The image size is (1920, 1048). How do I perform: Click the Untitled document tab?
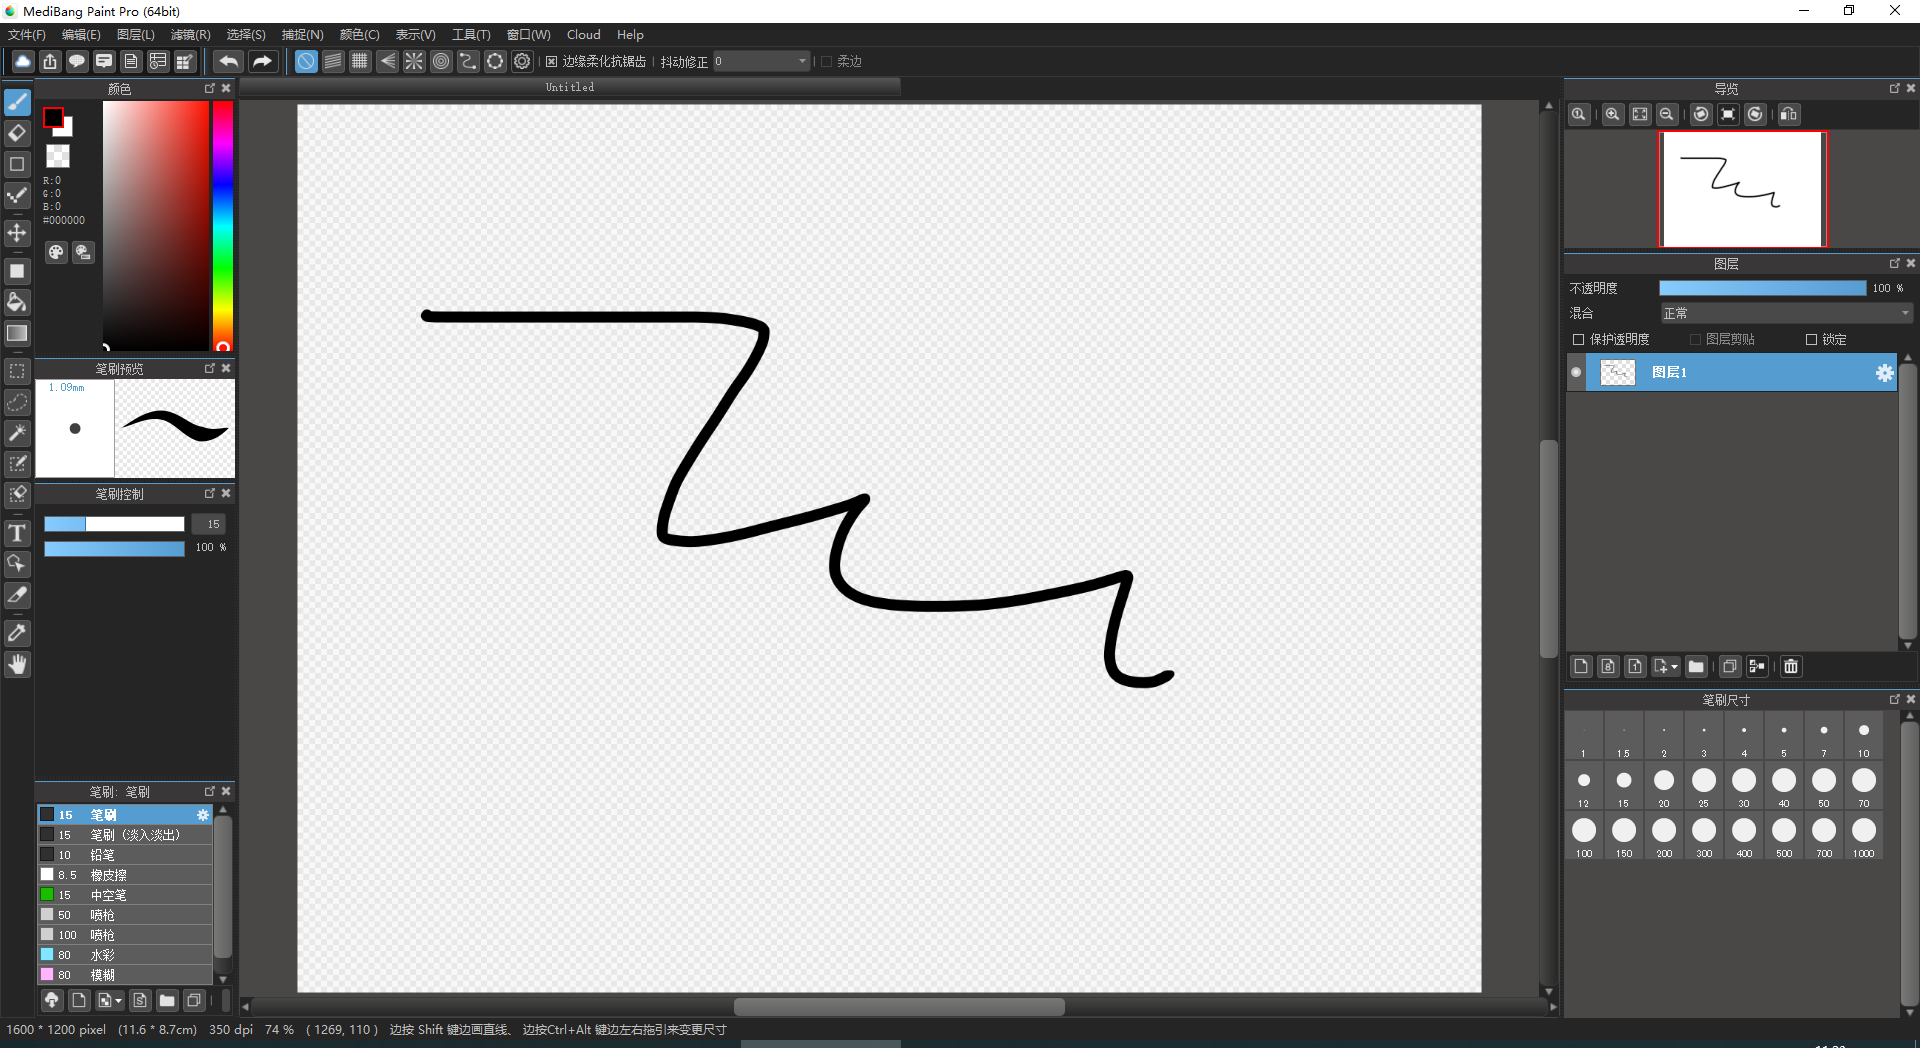click(x=570, y=87)
